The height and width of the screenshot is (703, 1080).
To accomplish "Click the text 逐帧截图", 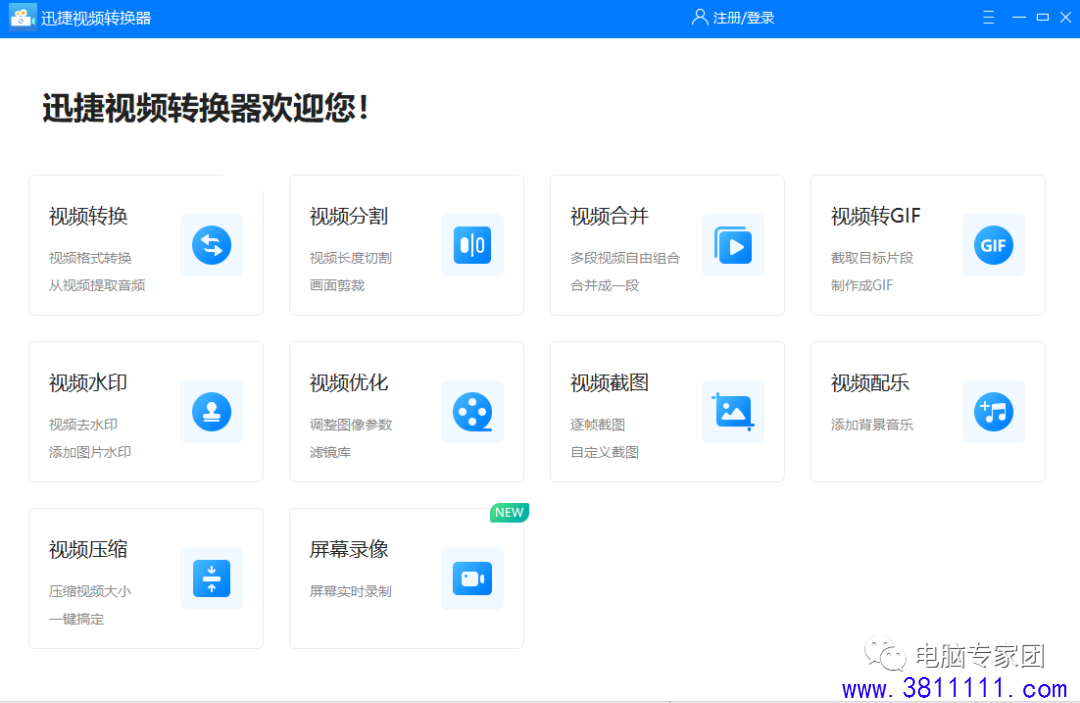I will pyautogui.click(x=597, y=425).
